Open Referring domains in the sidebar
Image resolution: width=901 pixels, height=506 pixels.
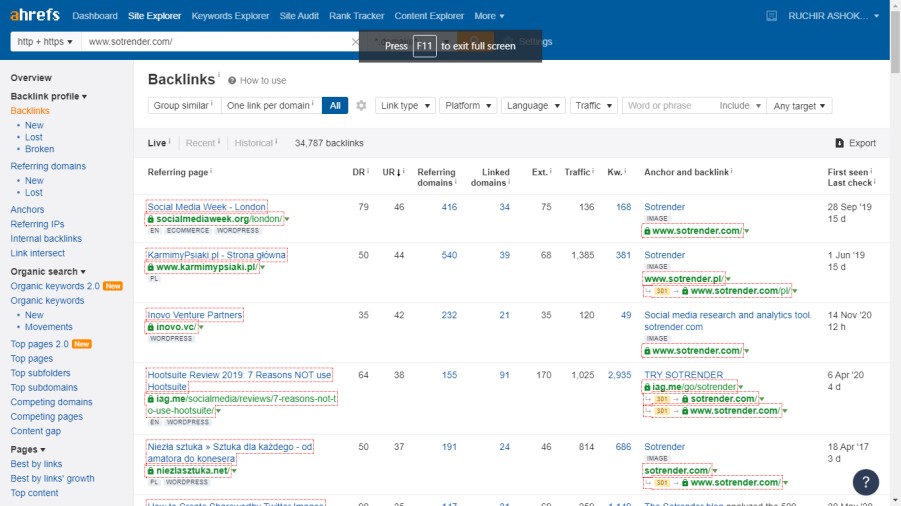tap(48, 166)
